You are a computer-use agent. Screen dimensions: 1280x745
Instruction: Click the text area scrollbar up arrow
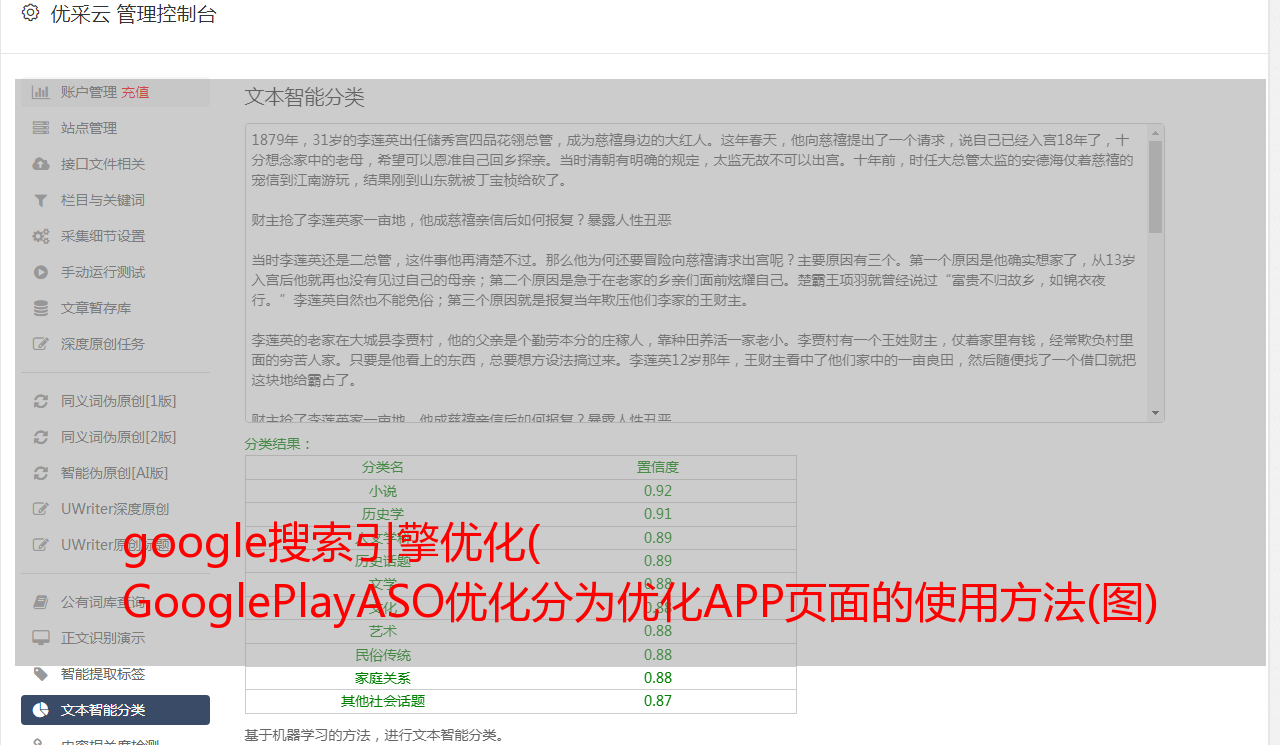[1156, 132]
